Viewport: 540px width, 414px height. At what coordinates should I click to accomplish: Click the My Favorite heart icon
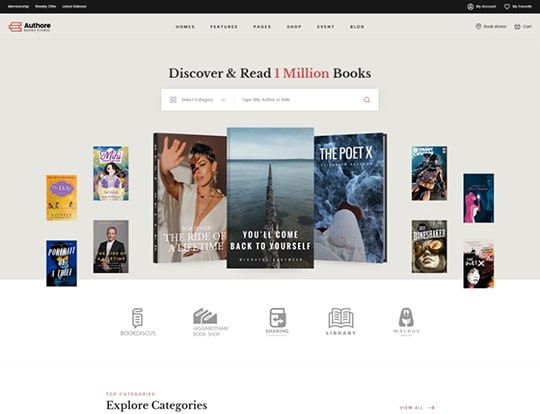[x=507, y=7]
